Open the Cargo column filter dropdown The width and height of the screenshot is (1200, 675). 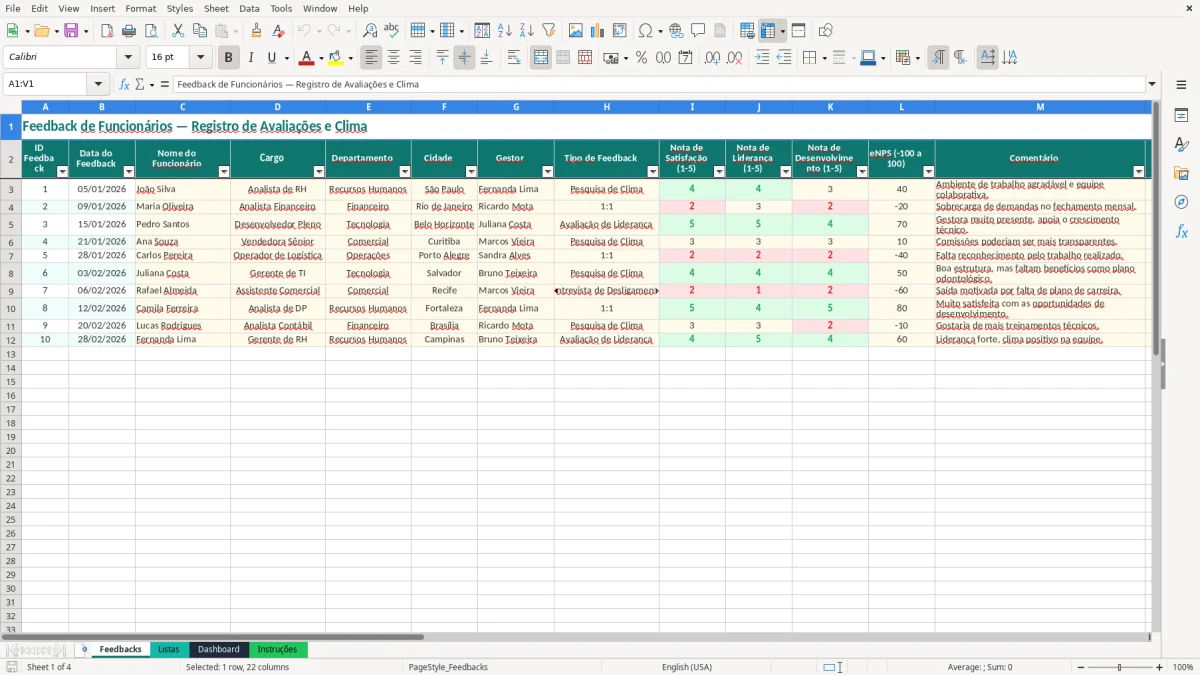[320, 172]
